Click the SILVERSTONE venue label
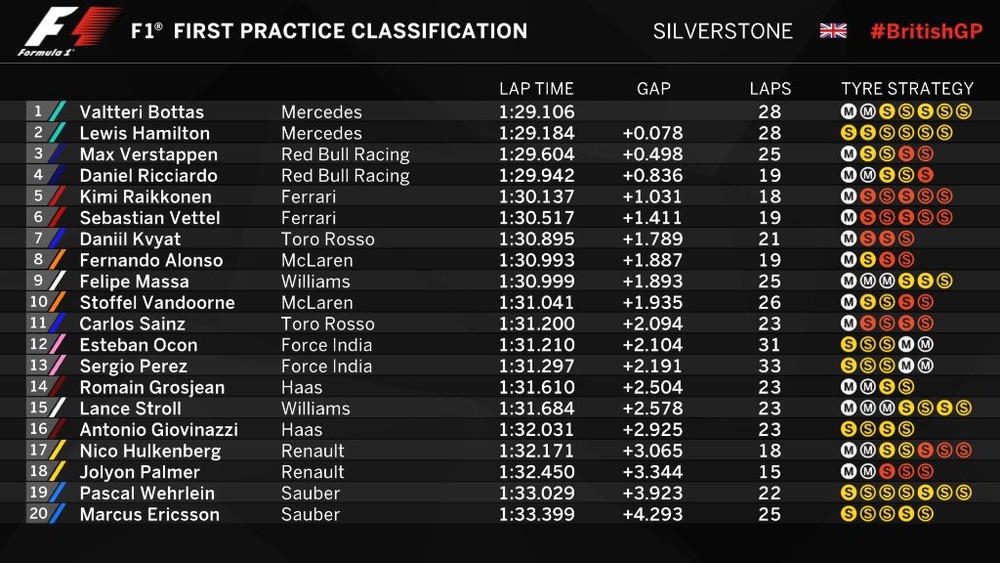 (721, 31)
